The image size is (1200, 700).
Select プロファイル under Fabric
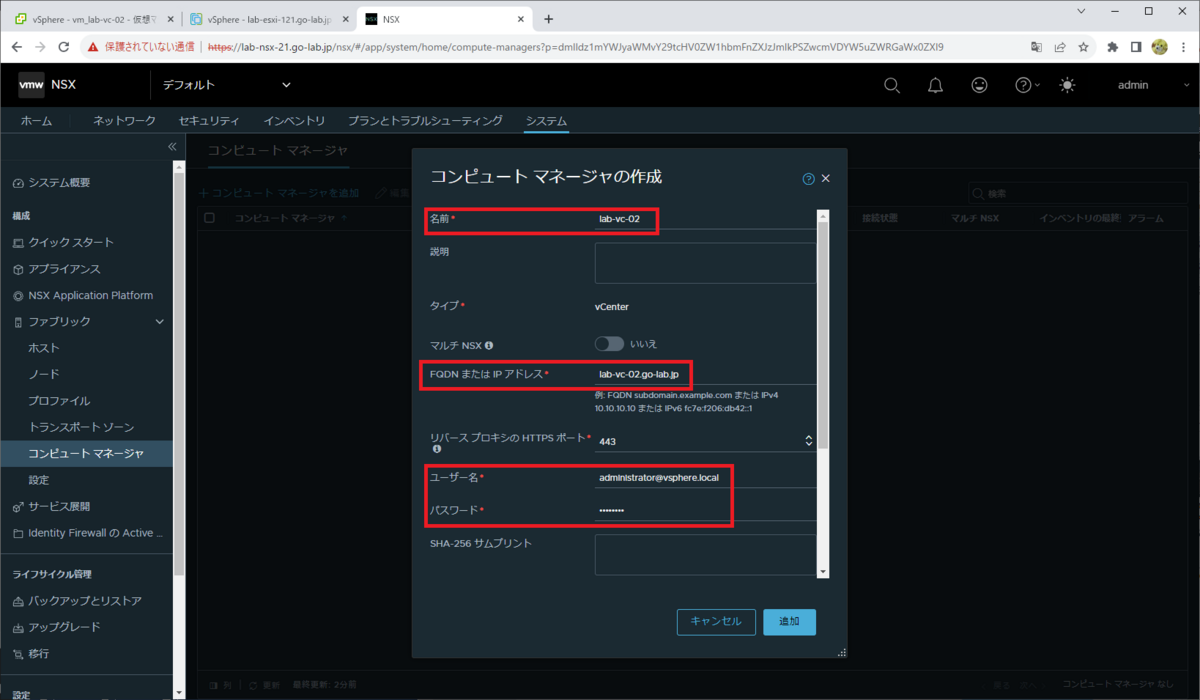point(59,401)
